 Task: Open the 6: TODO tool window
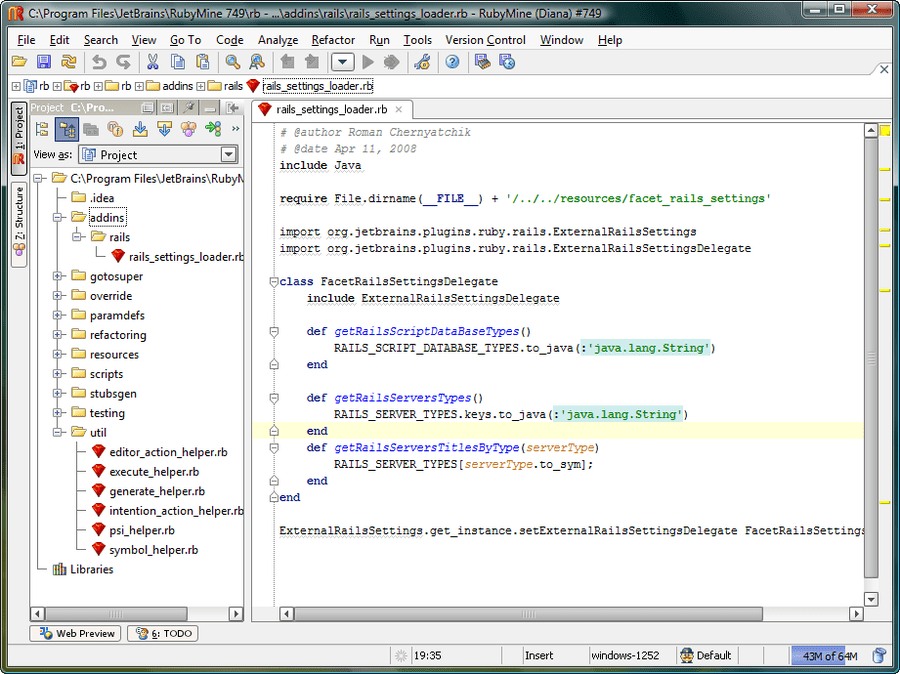(162, 633)
